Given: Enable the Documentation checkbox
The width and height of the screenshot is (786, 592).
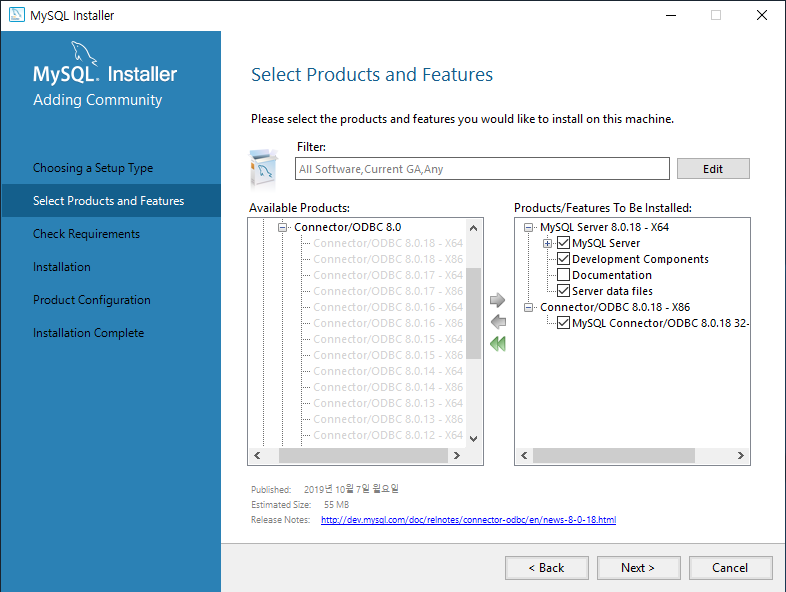Looking at the screenshot, I should tap(563, 275).
